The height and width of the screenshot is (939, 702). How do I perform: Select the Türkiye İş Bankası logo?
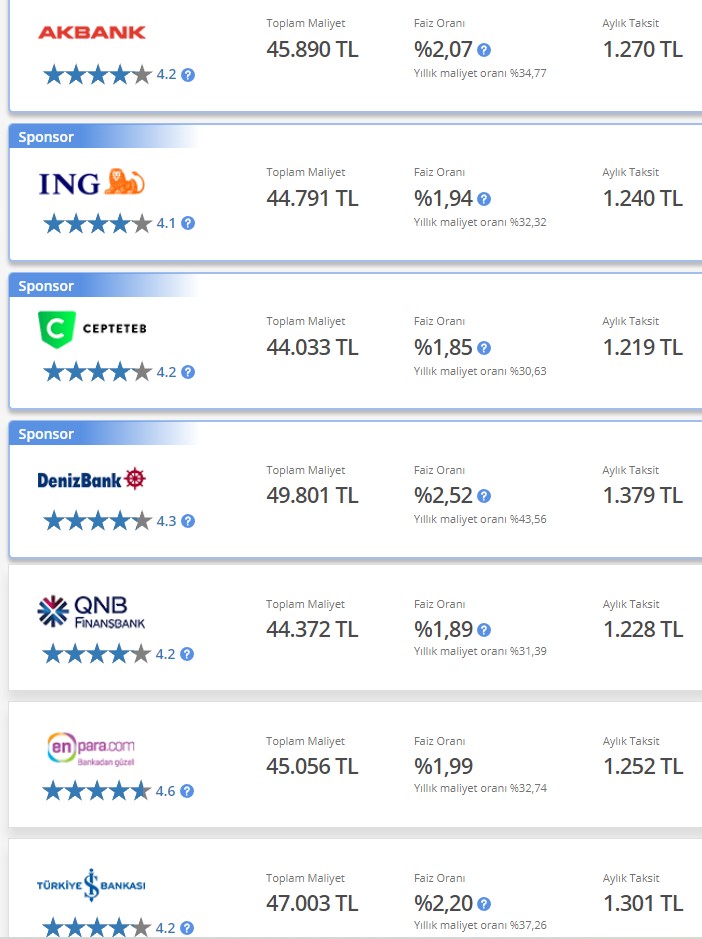(x=91, y=885)
